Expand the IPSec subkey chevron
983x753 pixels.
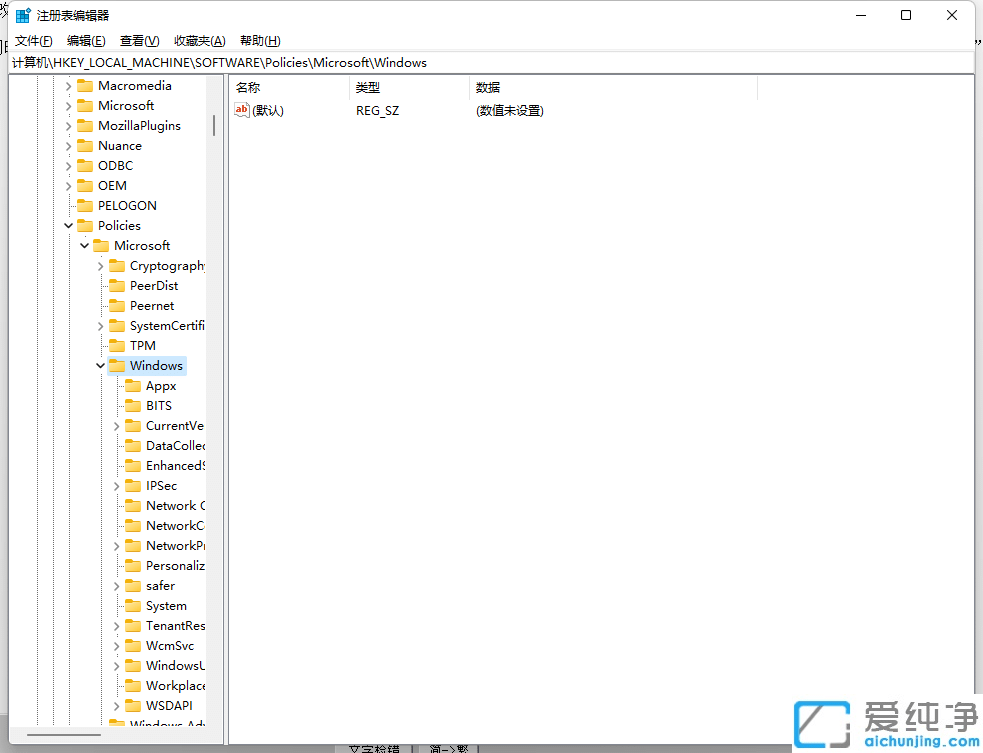coord(116,485)
